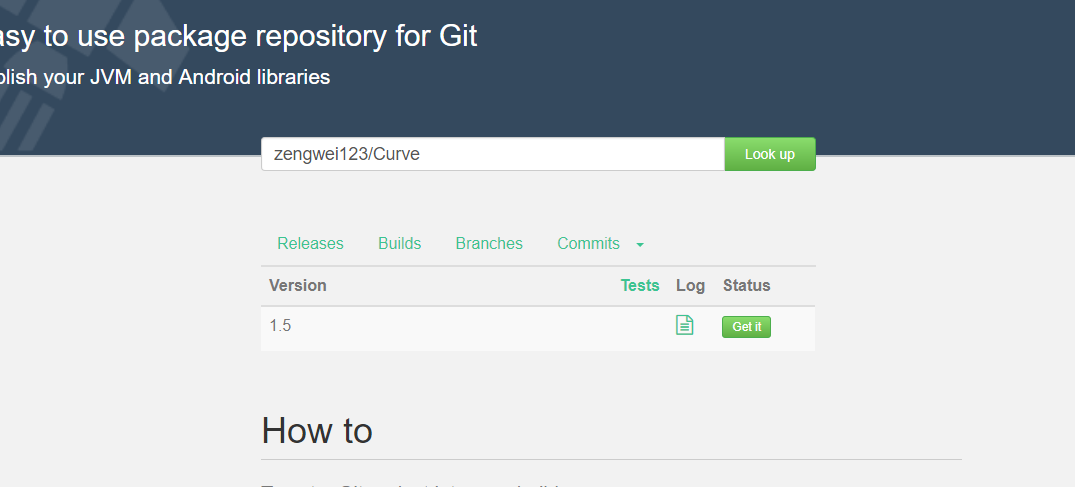Click the Get it button for 1.5
1075x487 pixels.
(746, 327)
